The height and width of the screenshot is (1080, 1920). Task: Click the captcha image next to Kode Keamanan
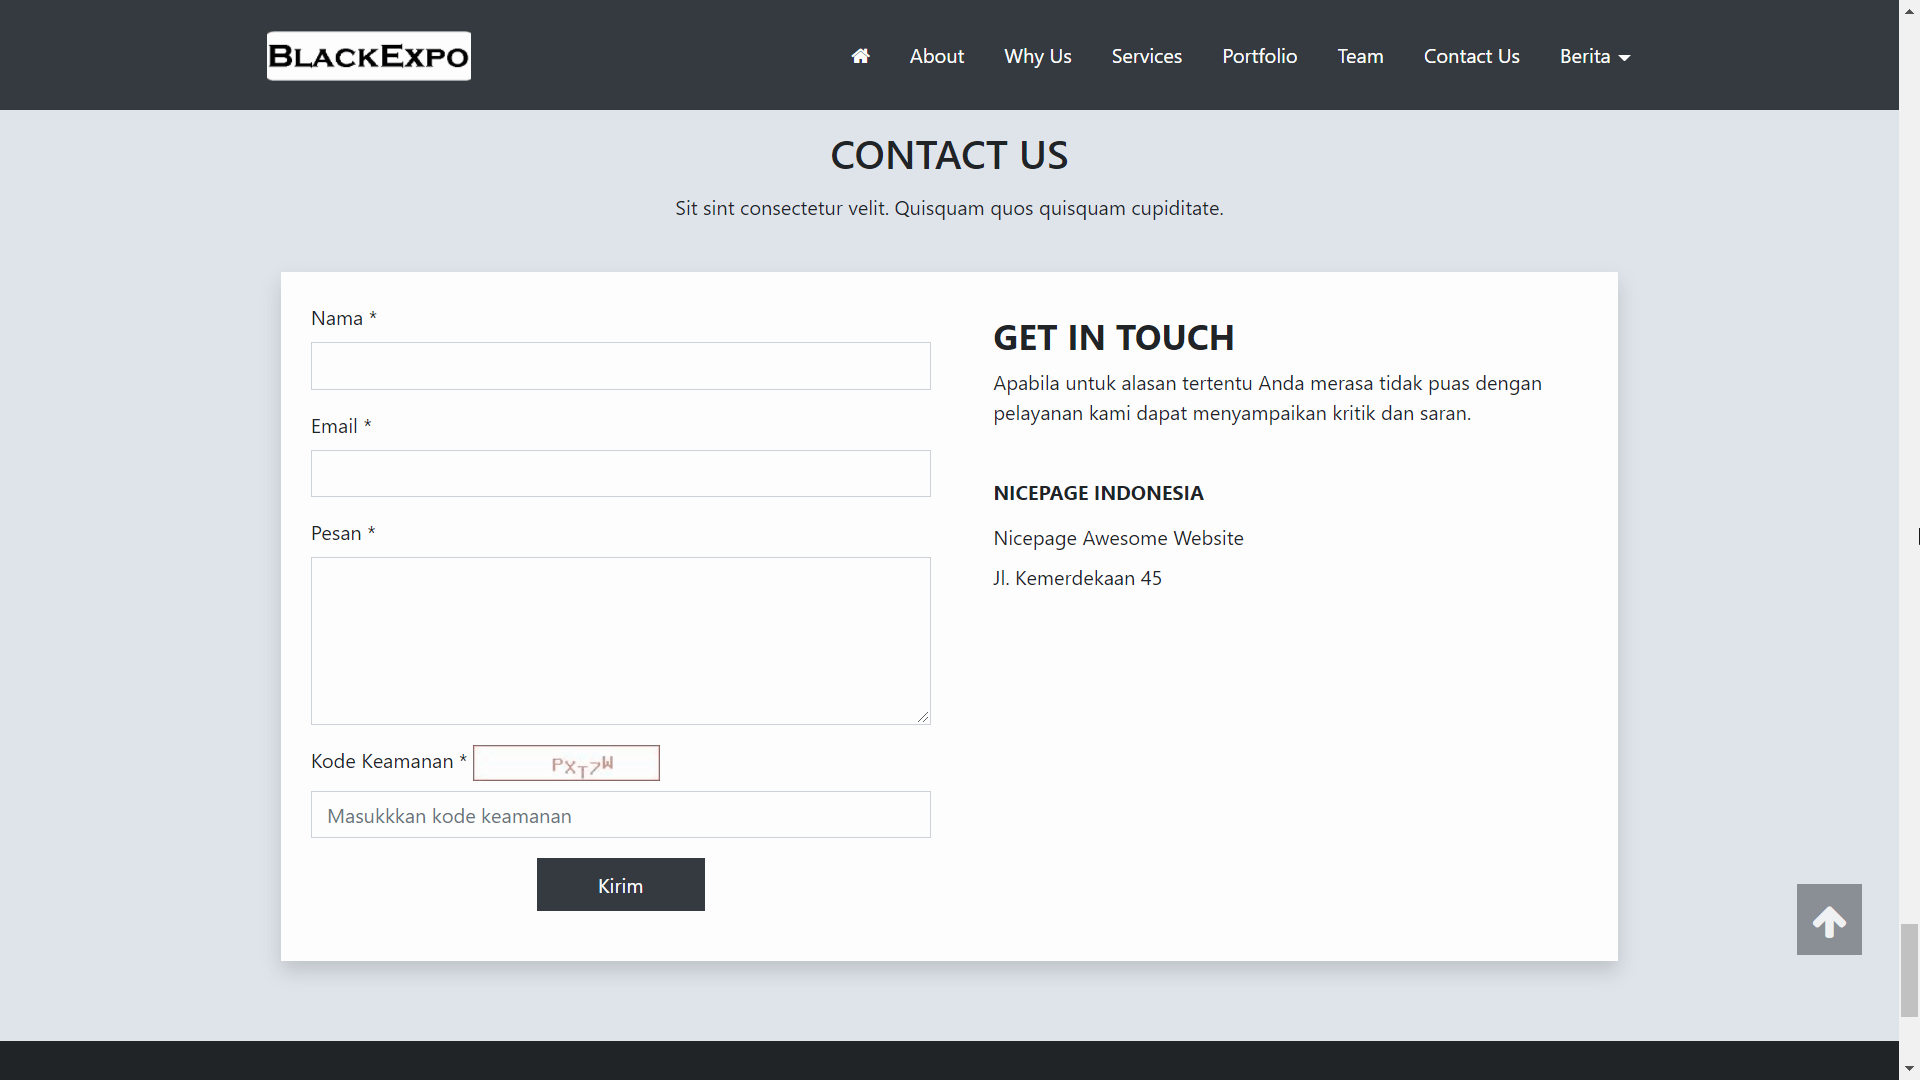[x=567, y=762]
